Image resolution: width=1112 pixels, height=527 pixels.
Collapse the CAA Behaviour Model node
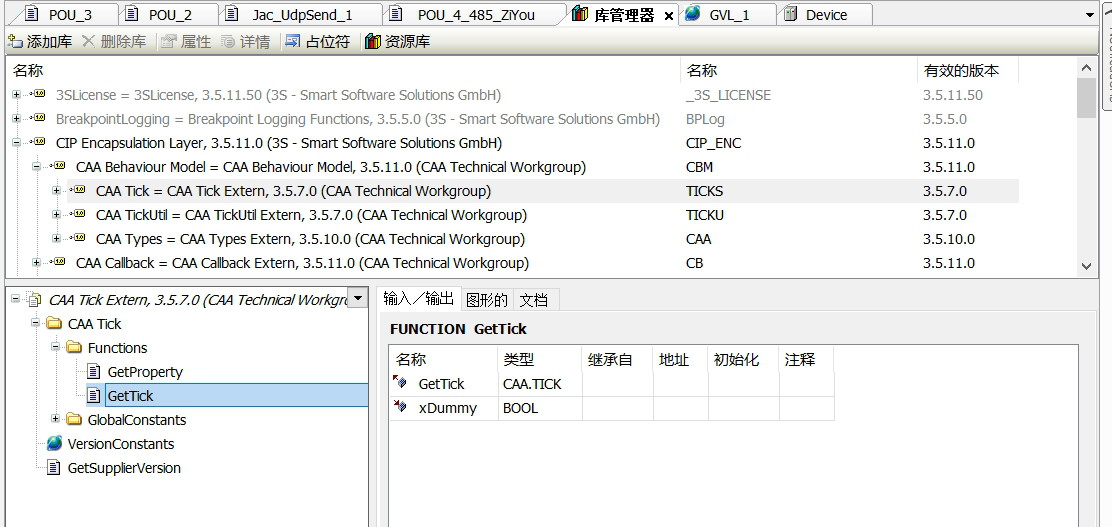point(36,167)
